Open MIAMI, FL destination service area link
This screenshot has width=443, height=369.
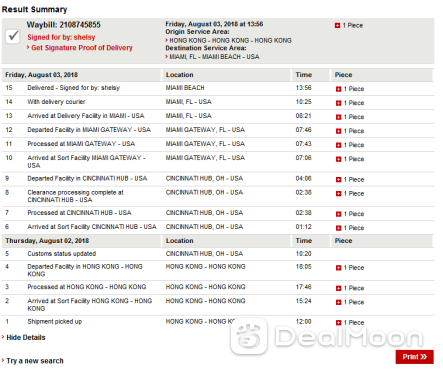click(214, 57)
